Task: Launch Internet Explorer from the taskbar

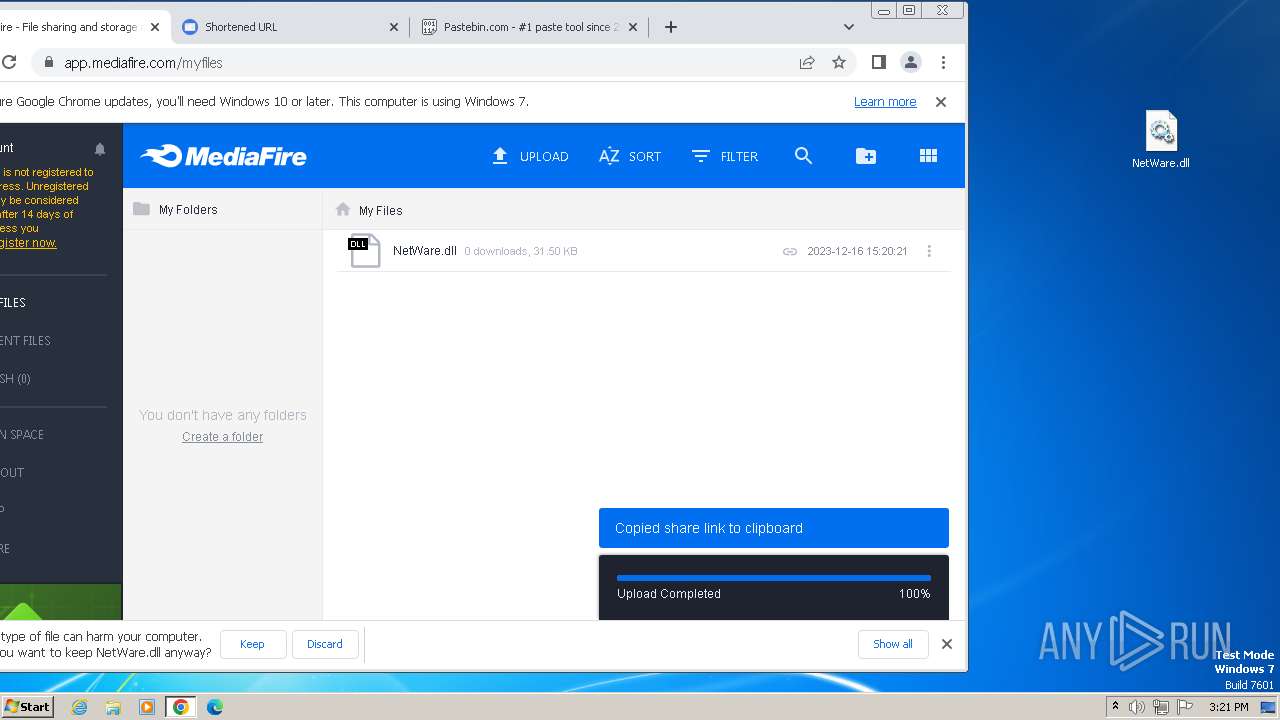Action: 80,707
